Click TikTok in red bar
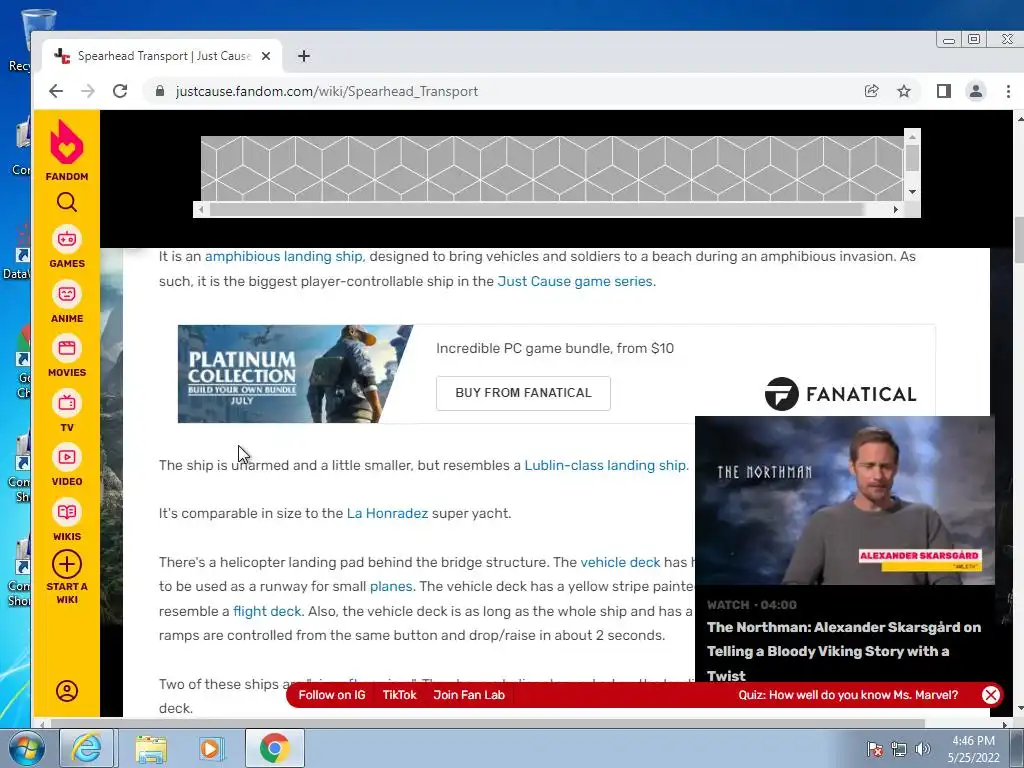Image resolution: width=1024 pixels, height=768 pixels. point(399,695)
